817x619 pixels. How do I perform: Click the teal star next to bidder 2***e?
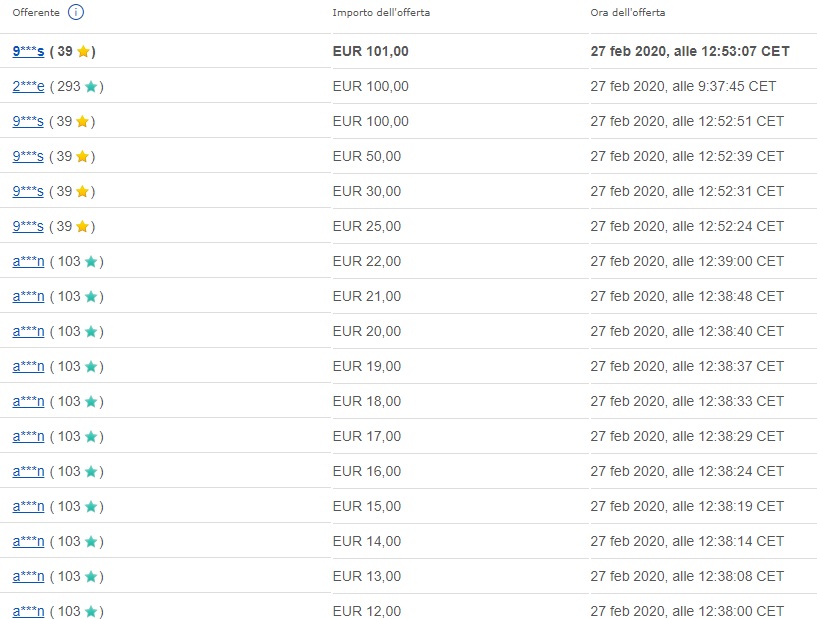tap(91, 86)
